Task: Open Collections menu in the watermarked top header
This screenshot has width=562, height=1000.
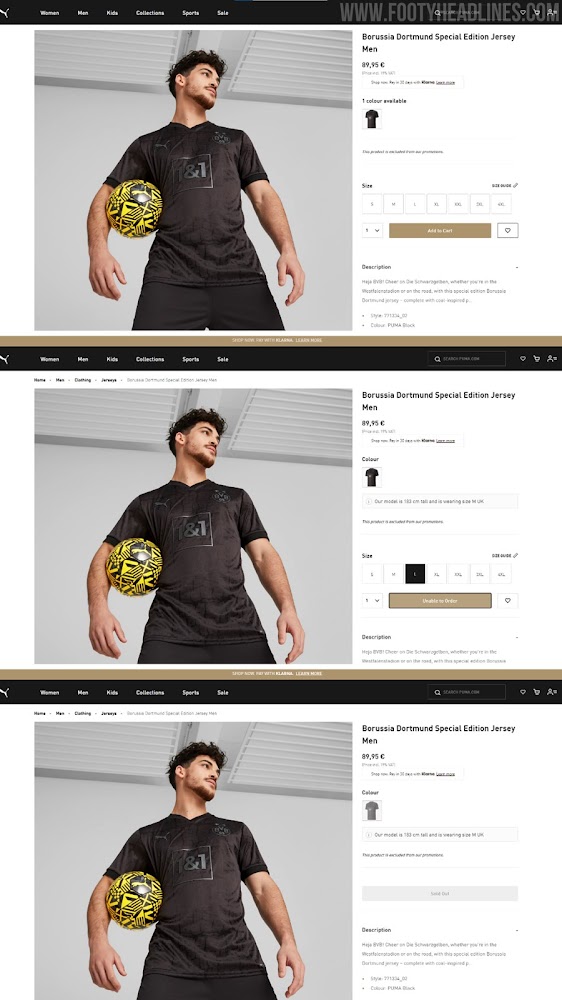Action: point(150,13)
